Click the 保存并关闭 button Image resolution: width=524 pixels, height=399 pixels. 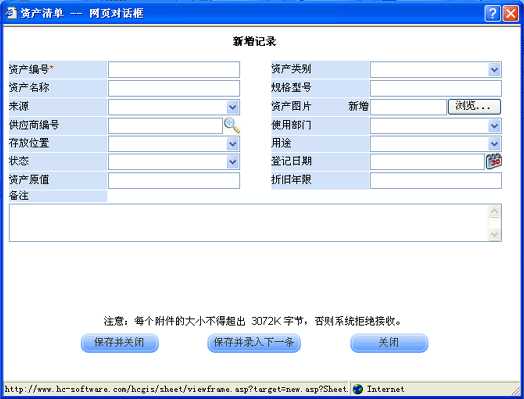[120, 343]
